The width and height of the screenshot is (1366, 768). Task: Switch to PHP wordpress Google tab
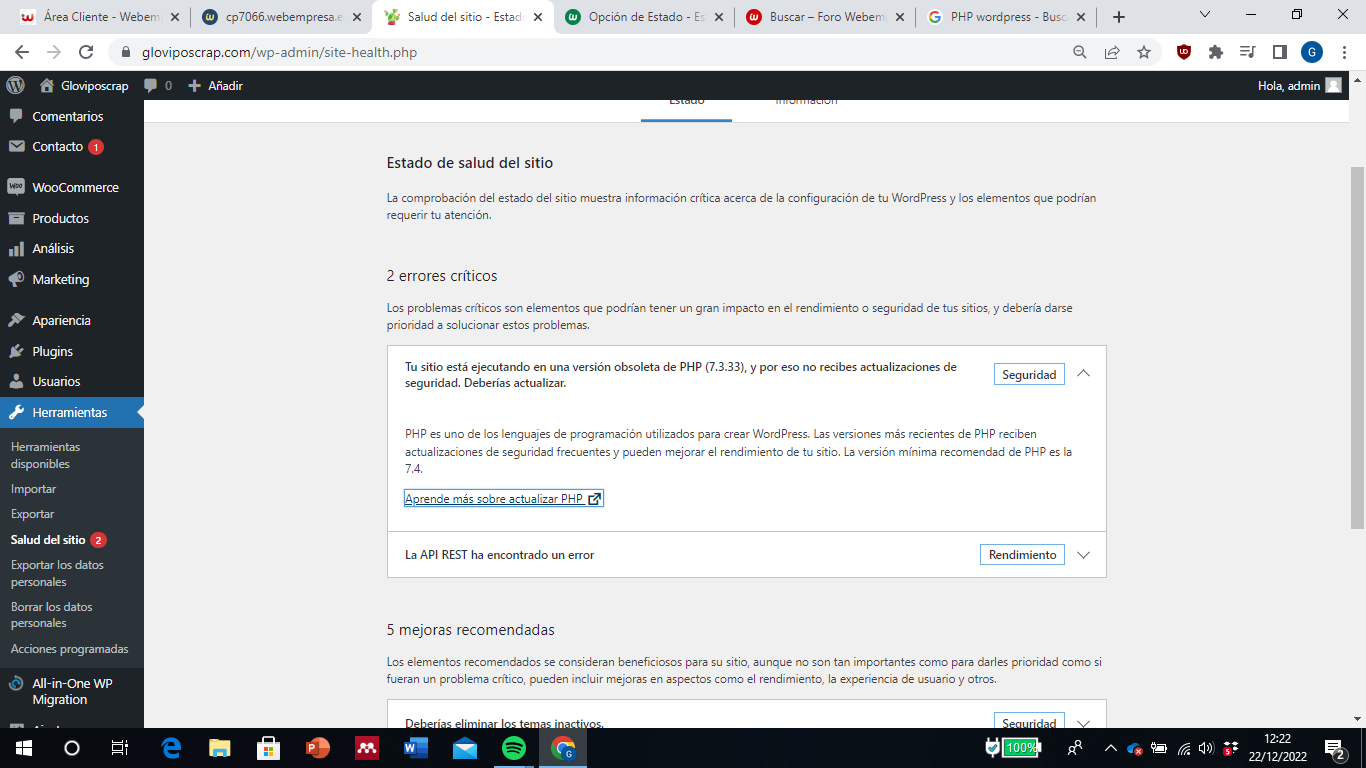coord(1007,17)
